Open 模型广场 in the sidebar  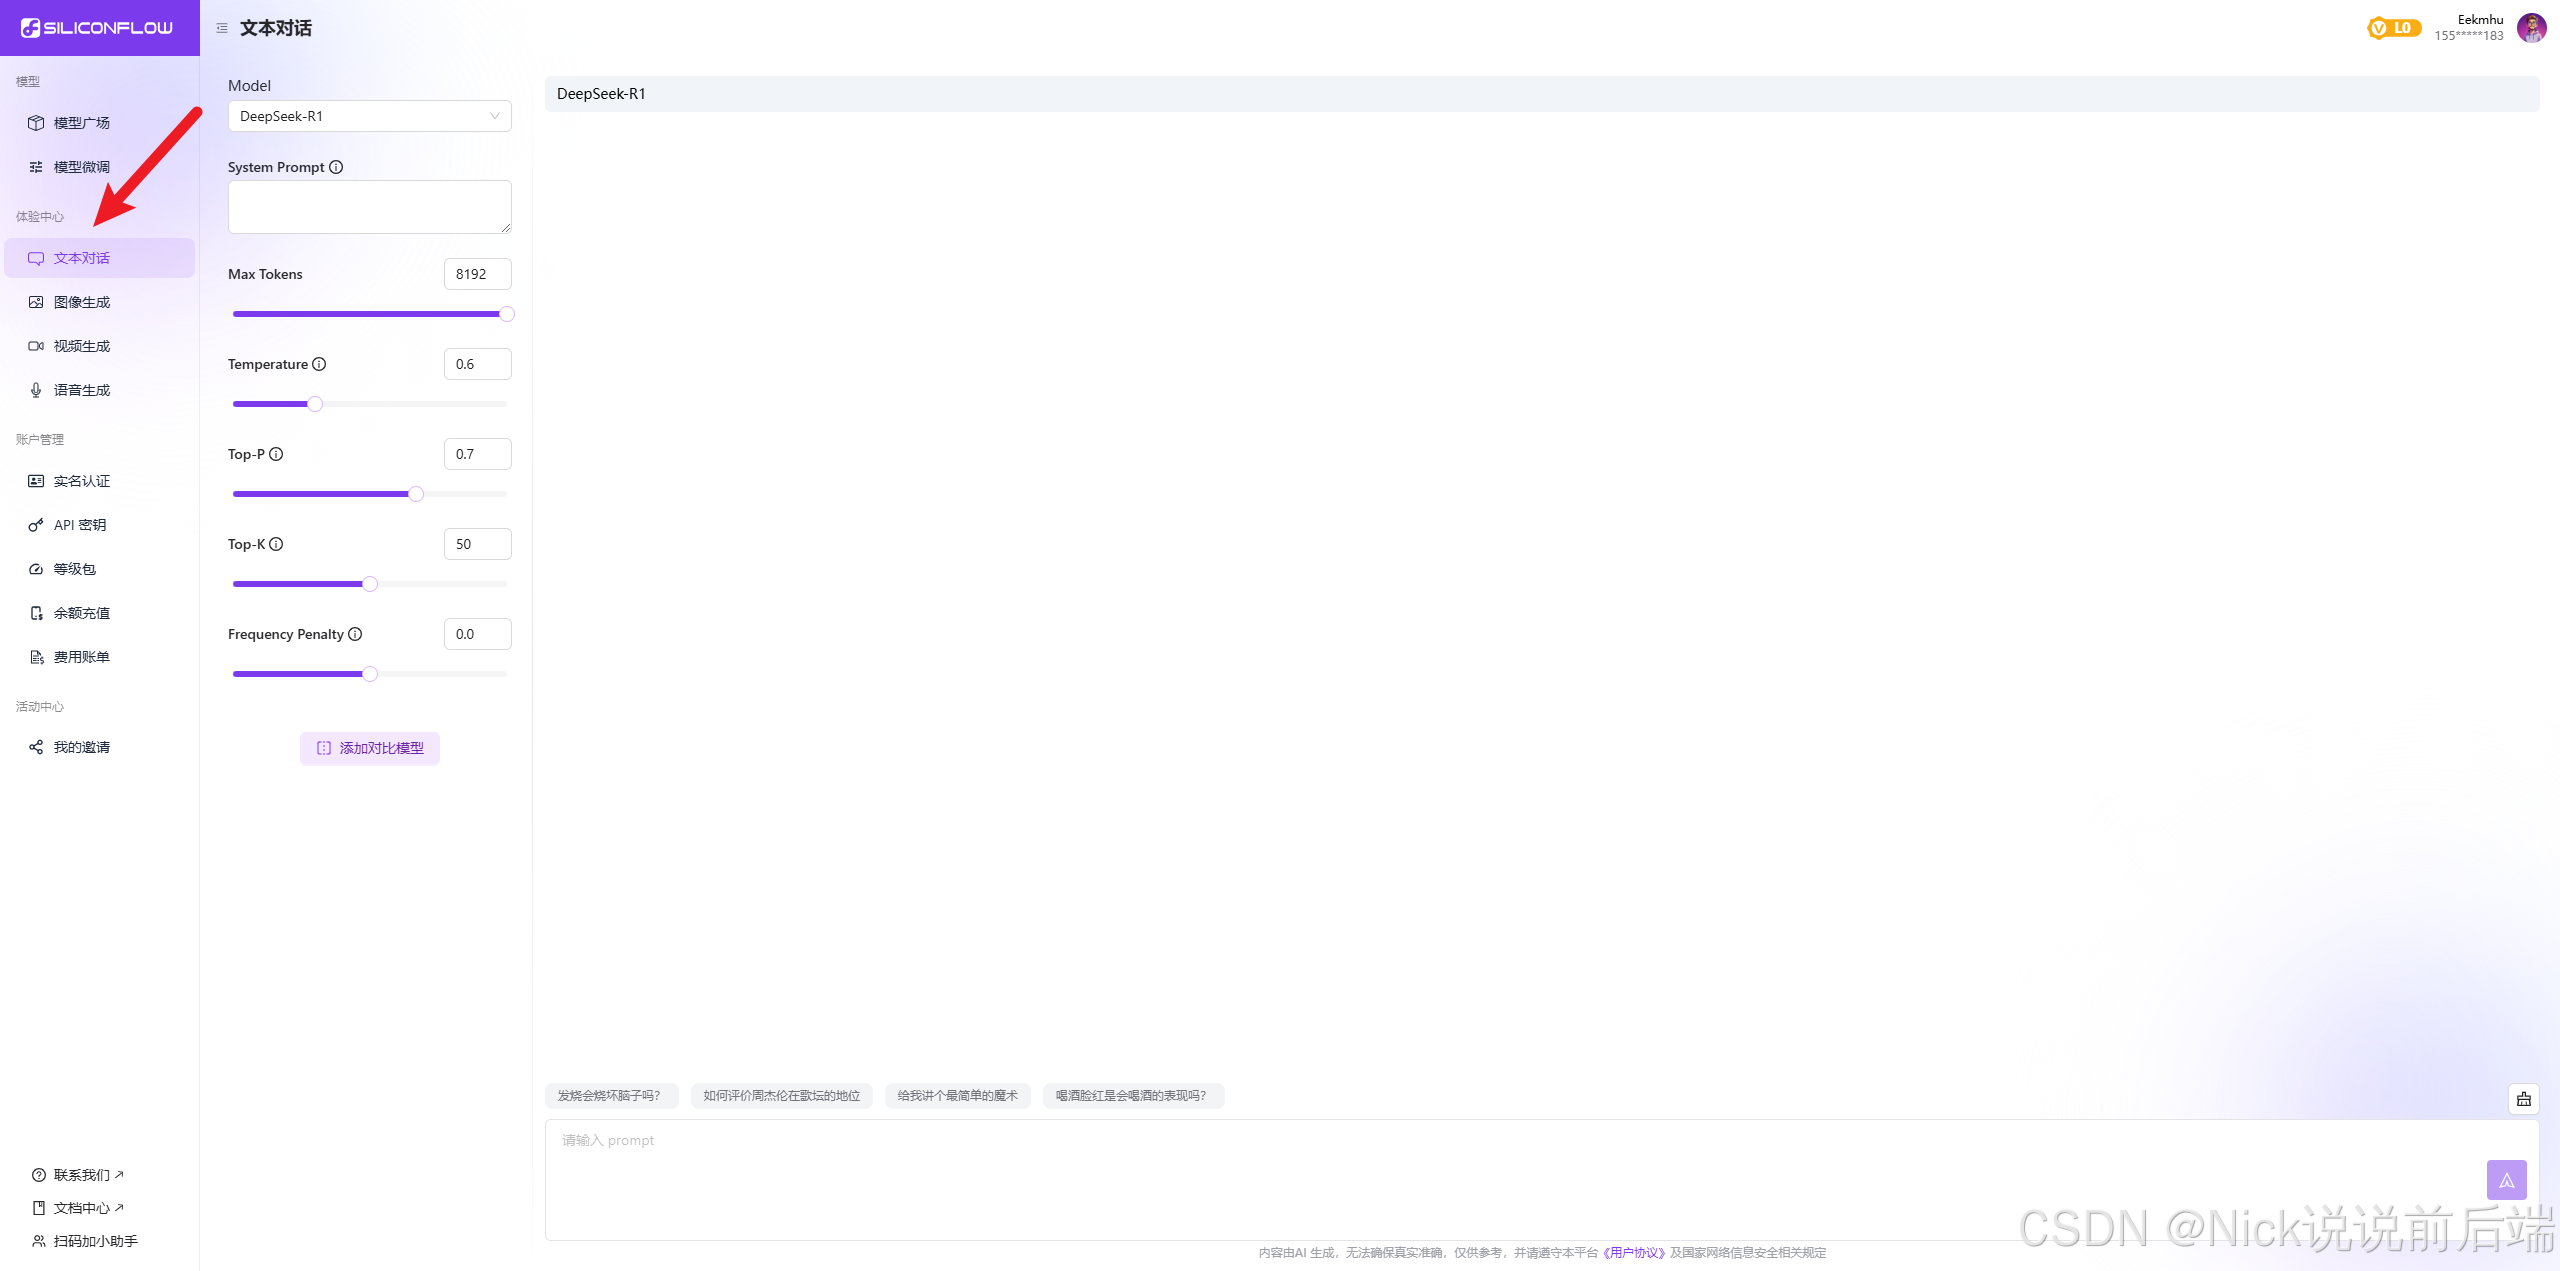82,123
